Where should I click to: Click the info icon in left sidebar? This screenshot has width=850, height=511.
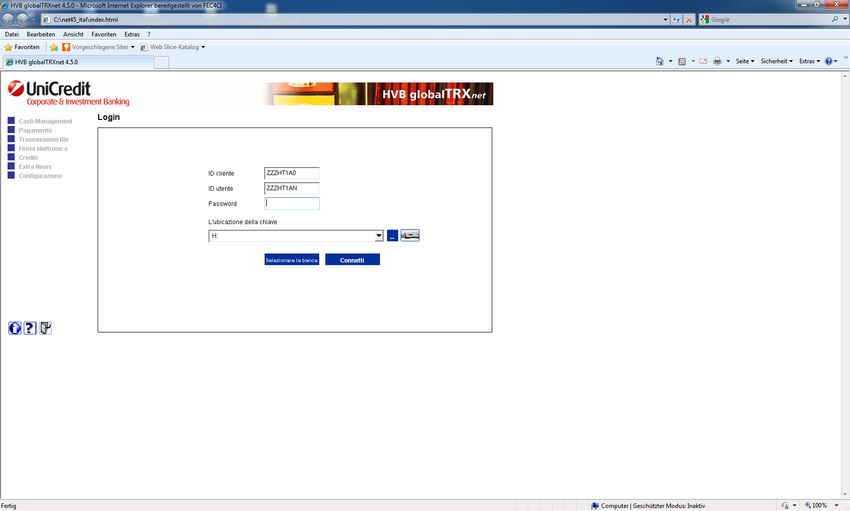[x=14, y=327]
